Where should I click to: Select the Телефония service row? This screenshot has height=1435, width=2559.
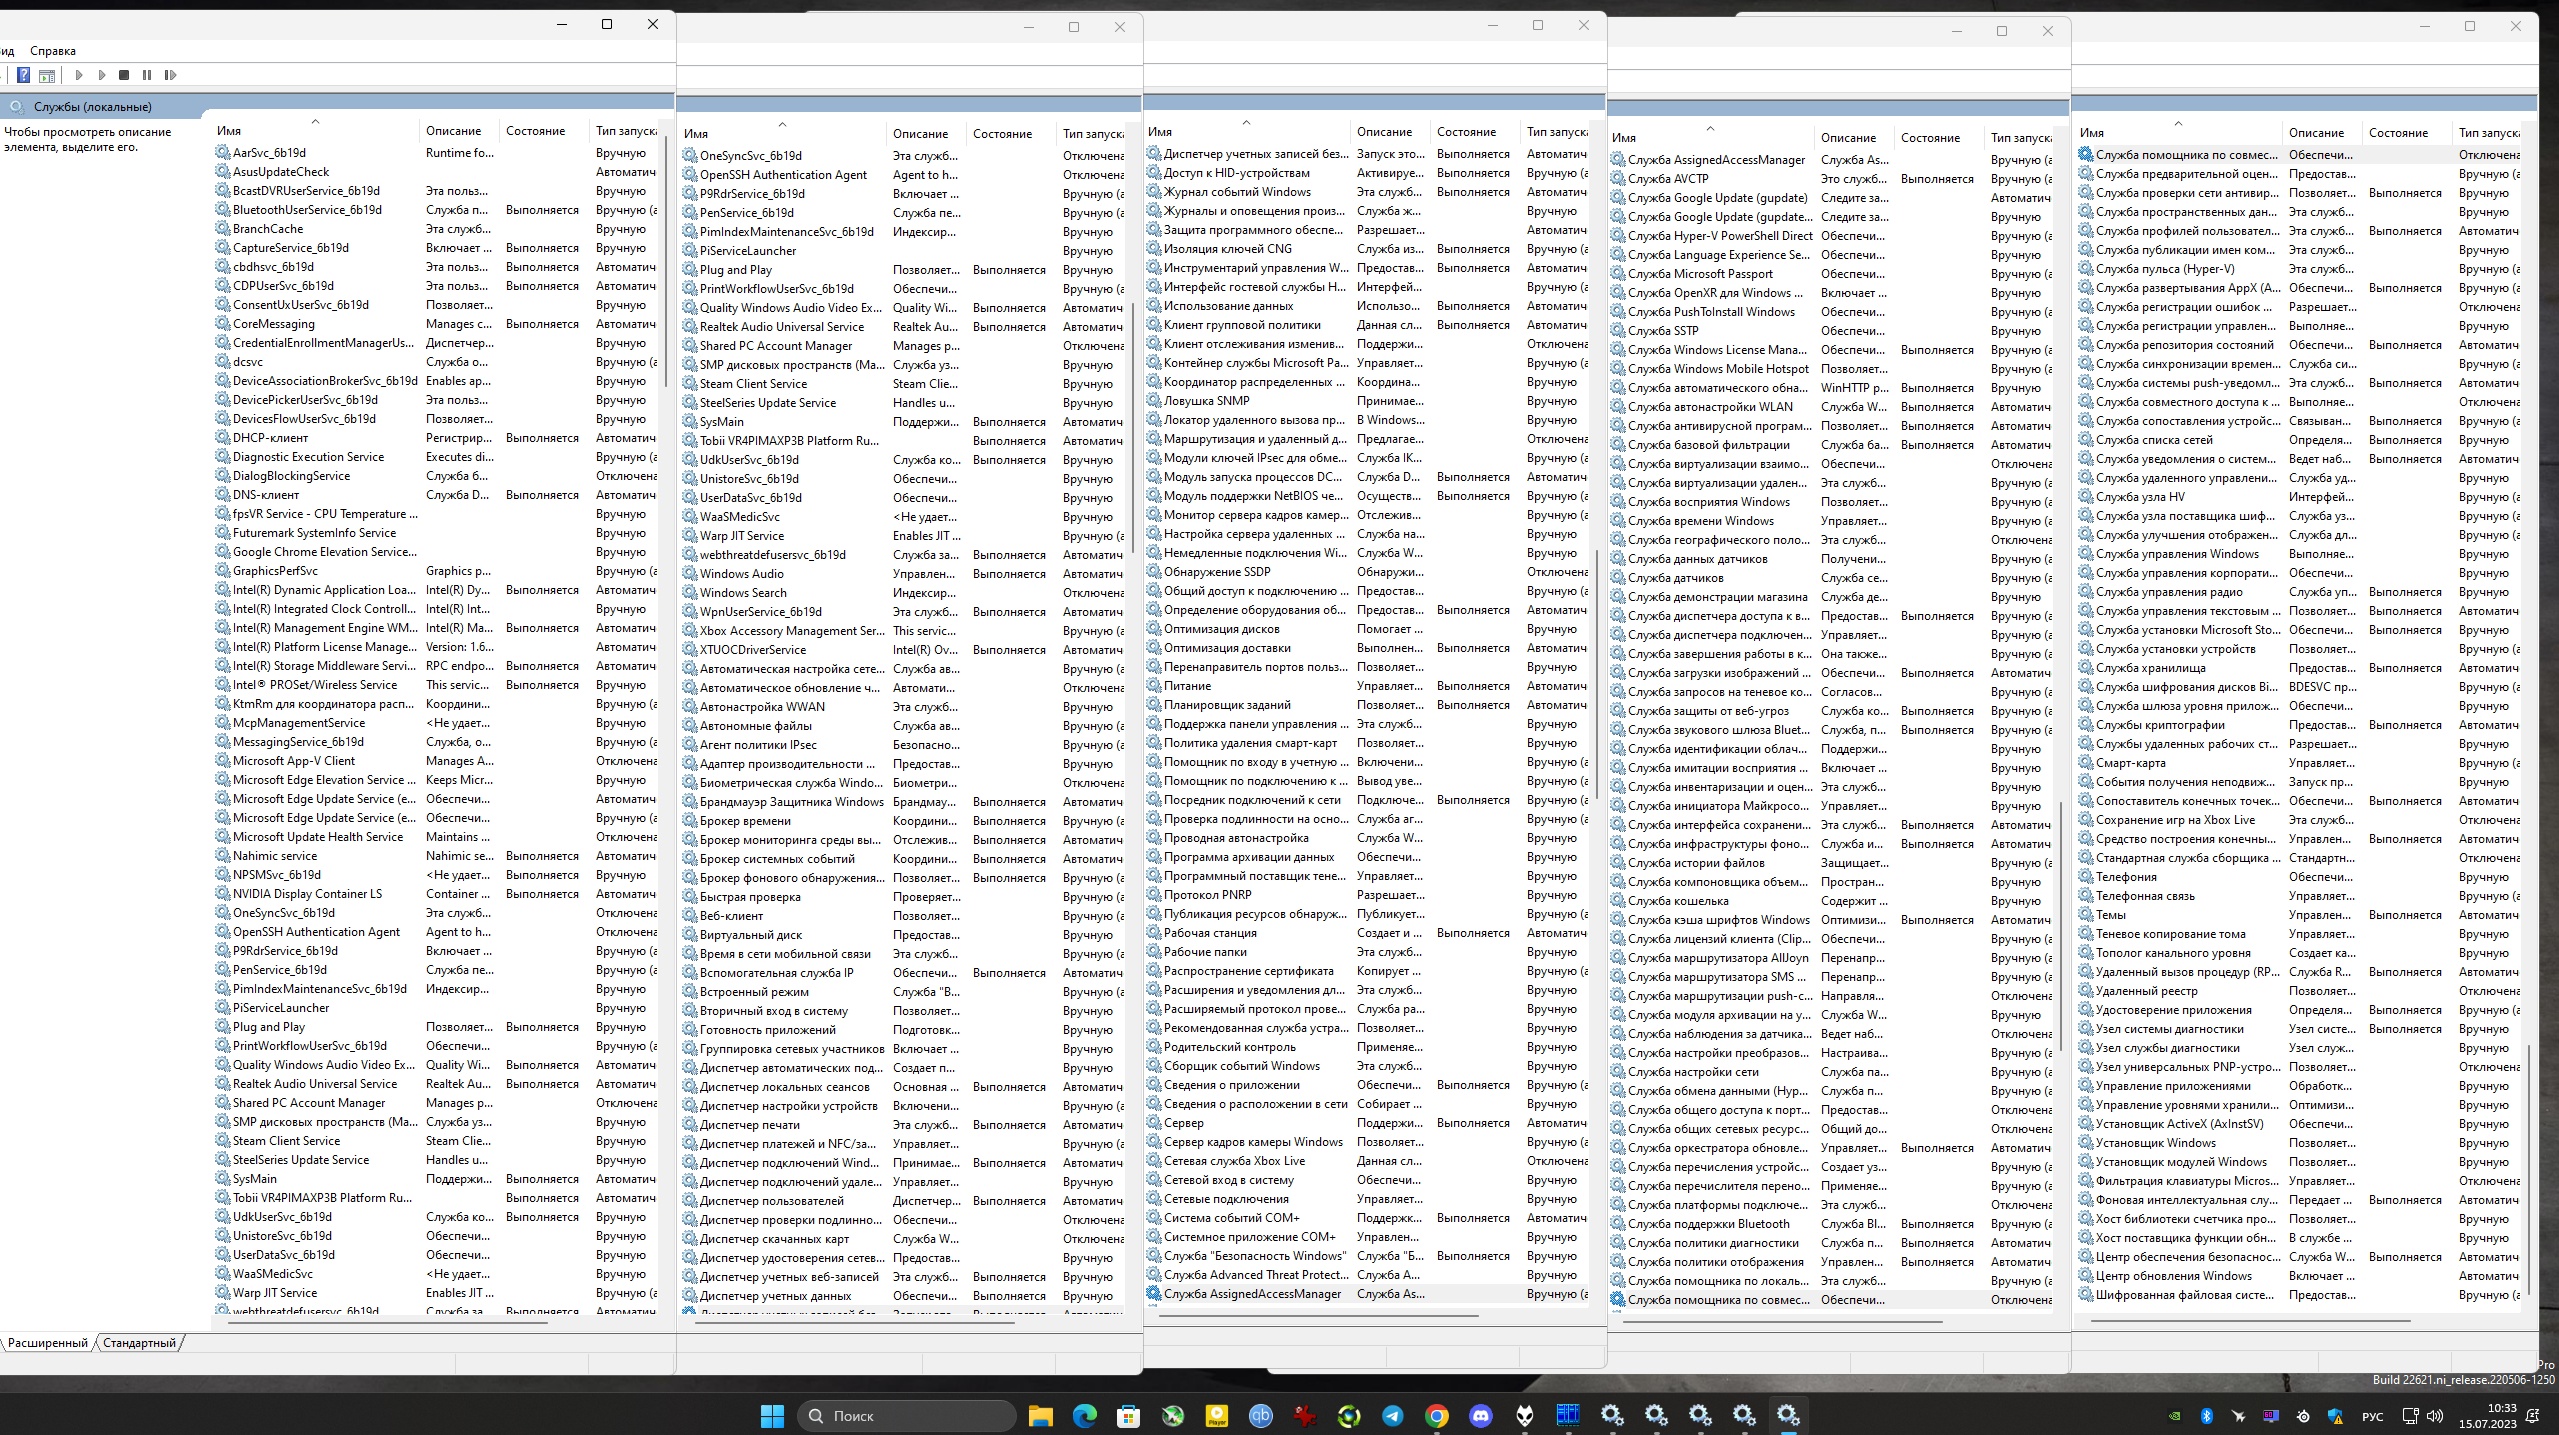[2126, 877]
